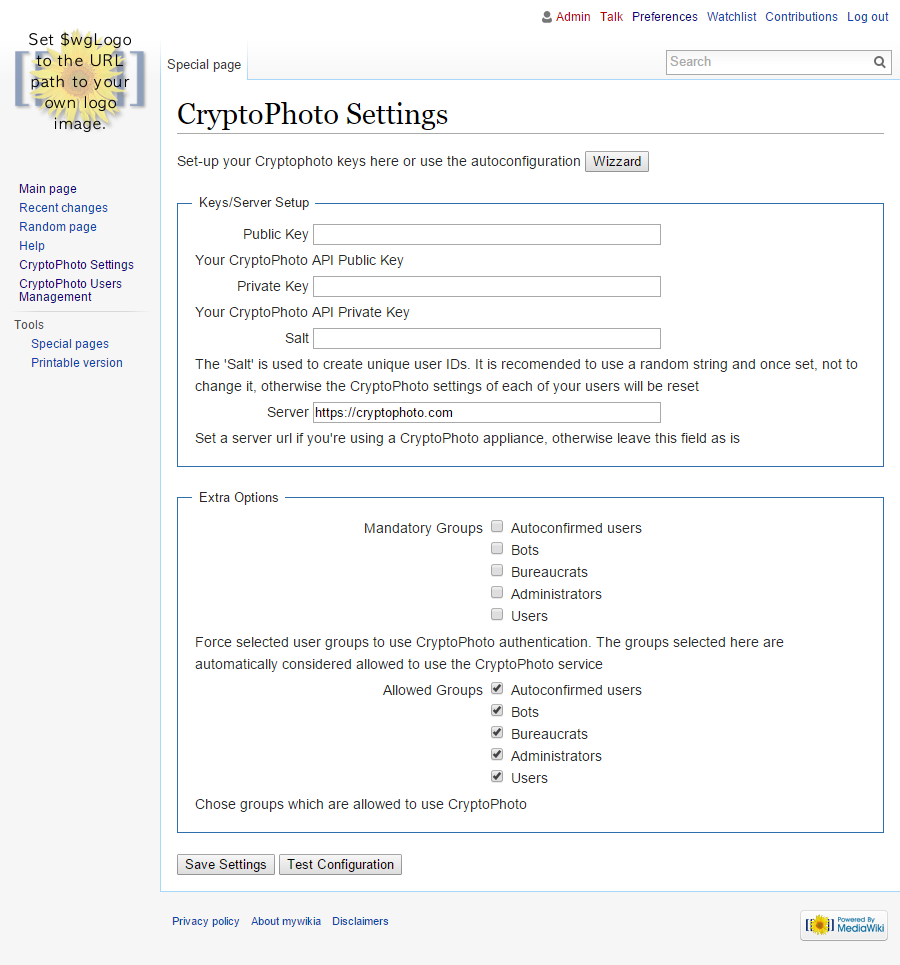Screen dimensions: 900x965
Task: Run Test Configuration
Action: click(x=340, y=865)
